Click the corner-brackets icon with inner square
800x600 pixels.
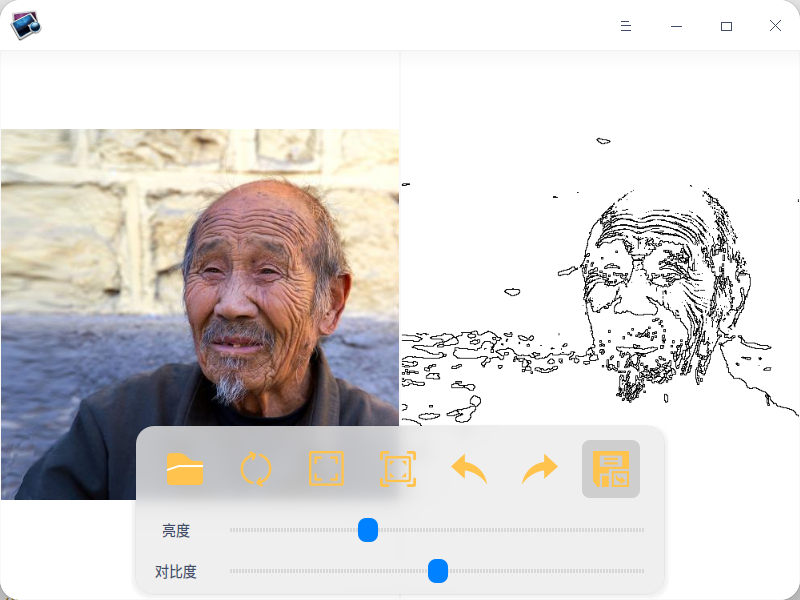[398, 468]
